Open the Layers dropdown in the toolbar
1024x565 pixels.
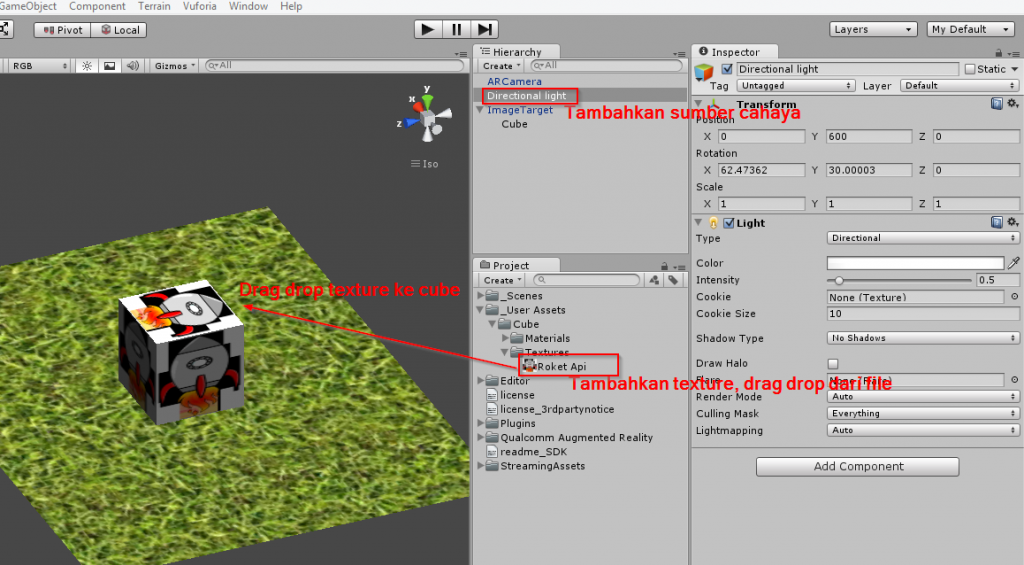coord(873,30)
